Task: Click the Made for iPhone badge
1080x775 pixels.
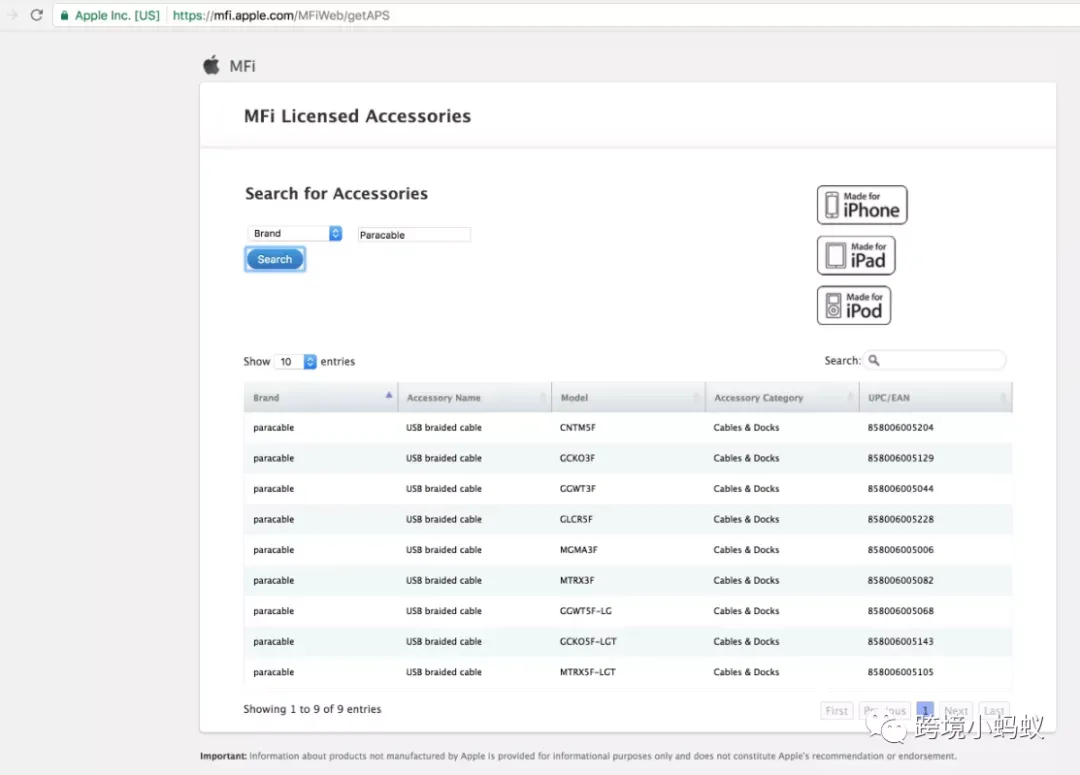Action: click(x=862, y=205)
